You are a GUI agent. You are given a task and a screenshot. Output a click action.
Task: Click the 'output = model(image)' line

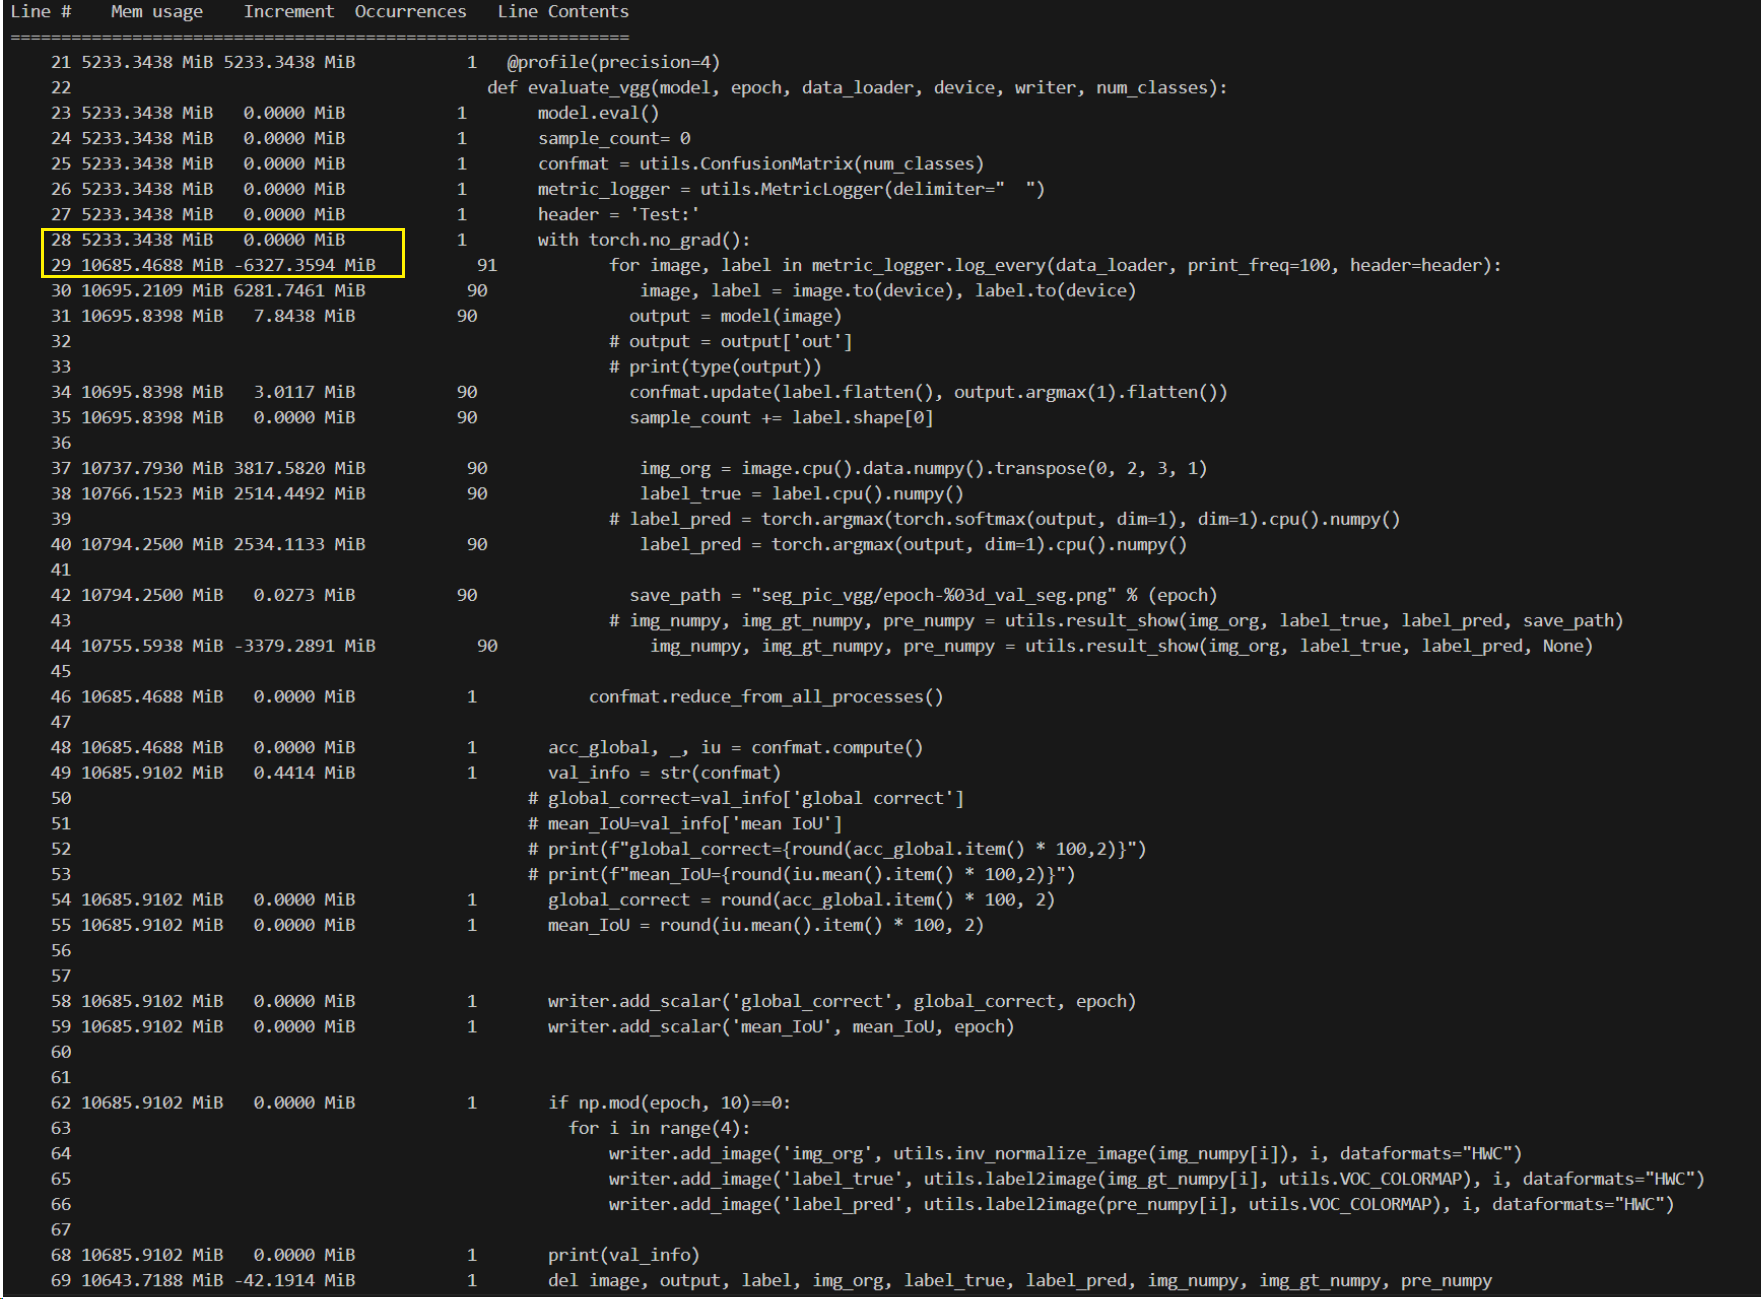tap(736, 316)
